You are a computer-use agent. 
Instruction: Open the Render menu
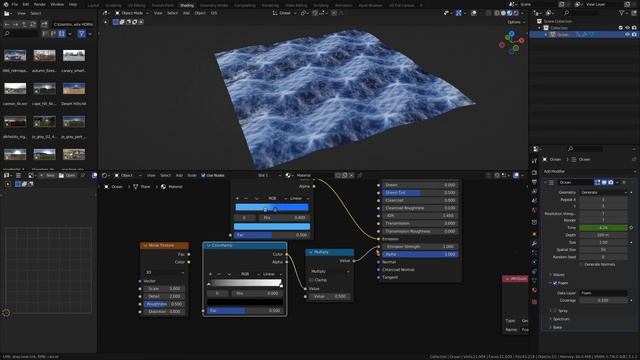tap(40, 4)
